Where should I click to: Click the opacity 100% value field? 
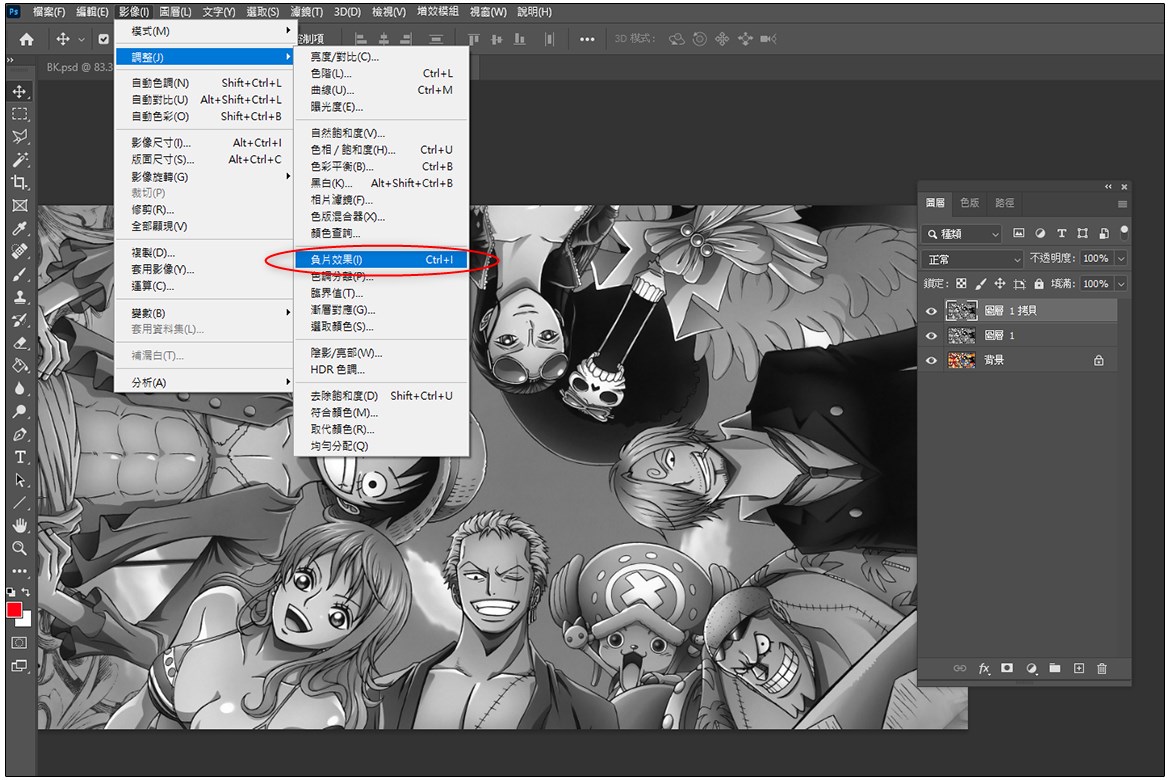pyautogui.click(x=1095, y=258)
